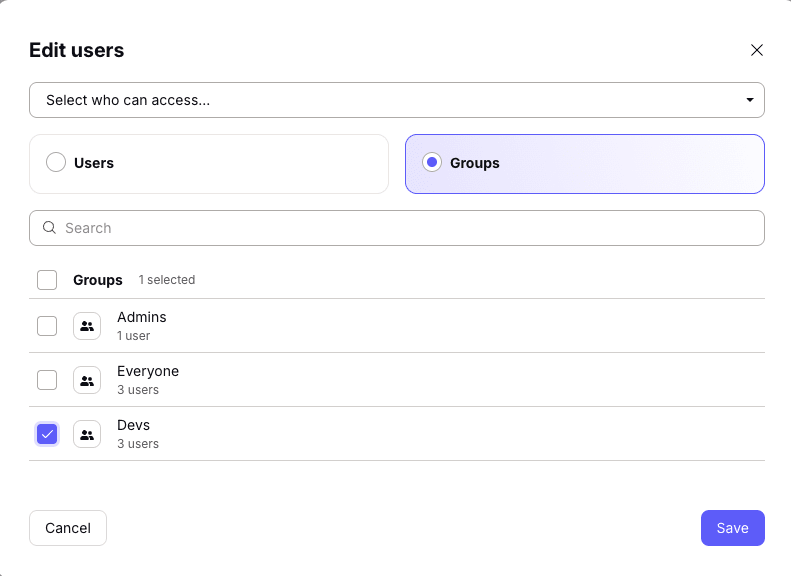This screenshot has height=576, width=791.
Task: Click the Devs group name
Action: pos(134,425)
